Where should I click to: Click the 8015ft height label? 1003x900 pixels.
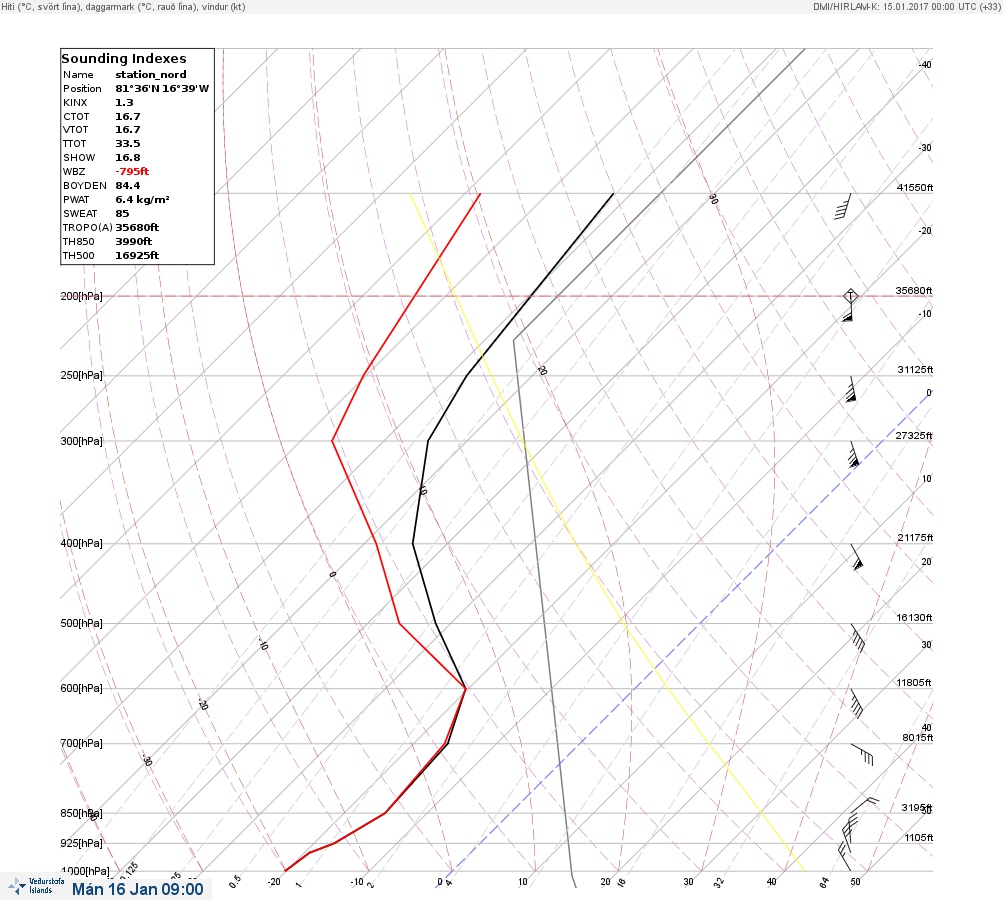pyautogui.click(x=917, y=738)
